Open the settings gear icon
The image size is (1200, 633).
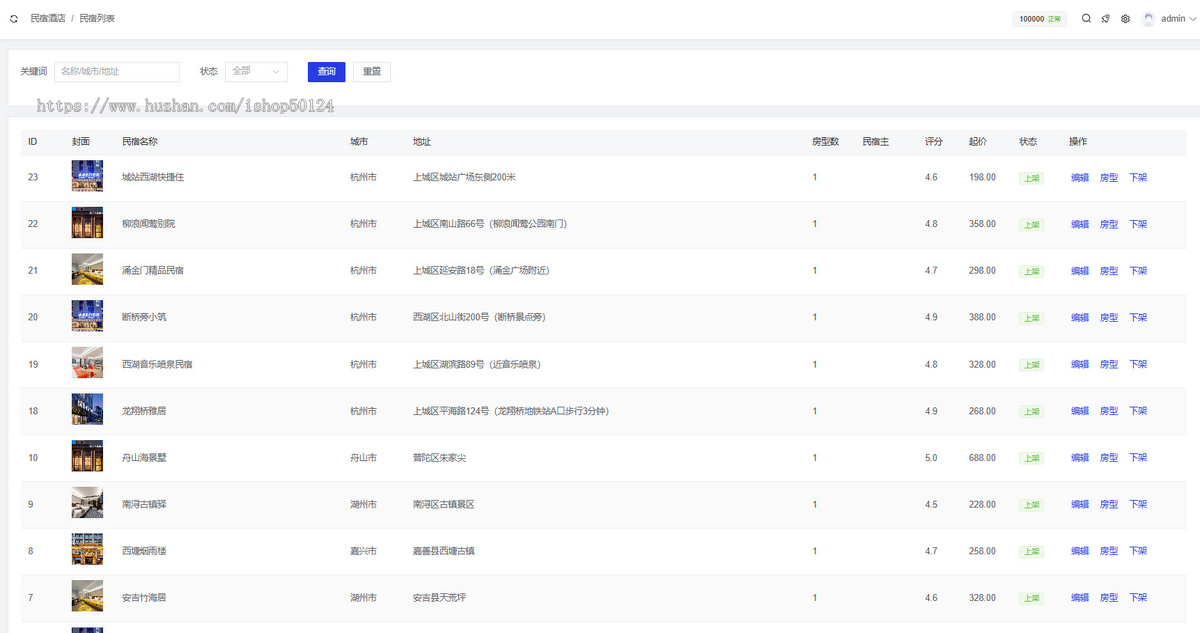point(1125,18)
